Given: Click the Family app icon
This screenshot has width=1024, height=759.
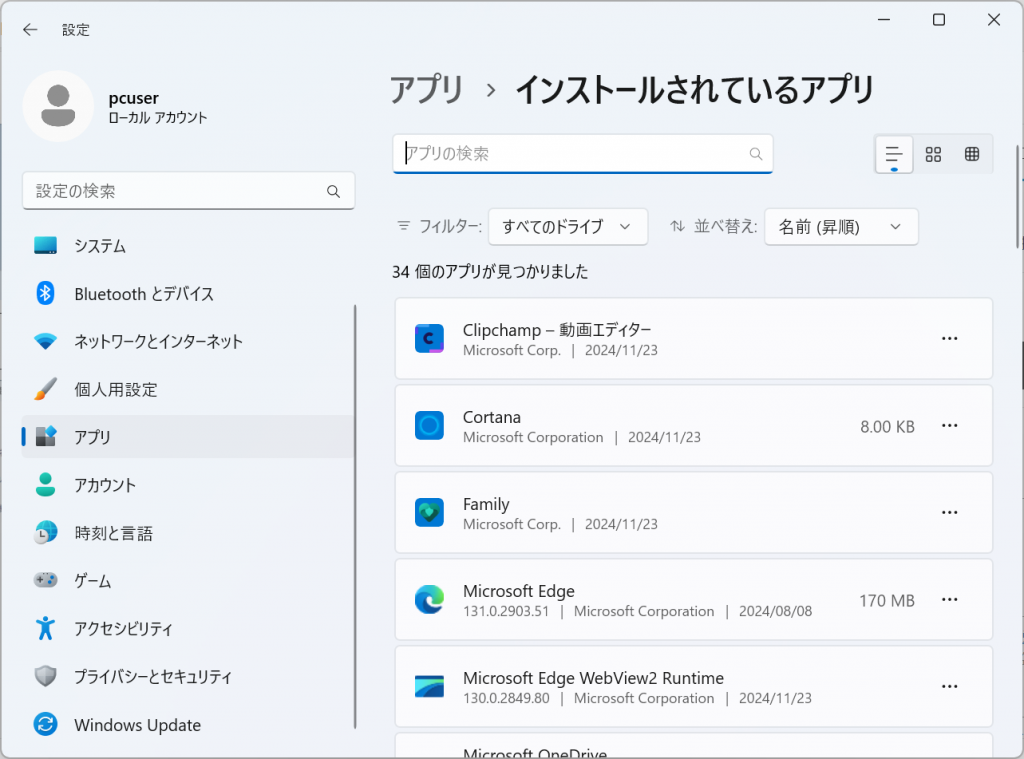Looking at the screenshot, I should [x=429, y=512].
